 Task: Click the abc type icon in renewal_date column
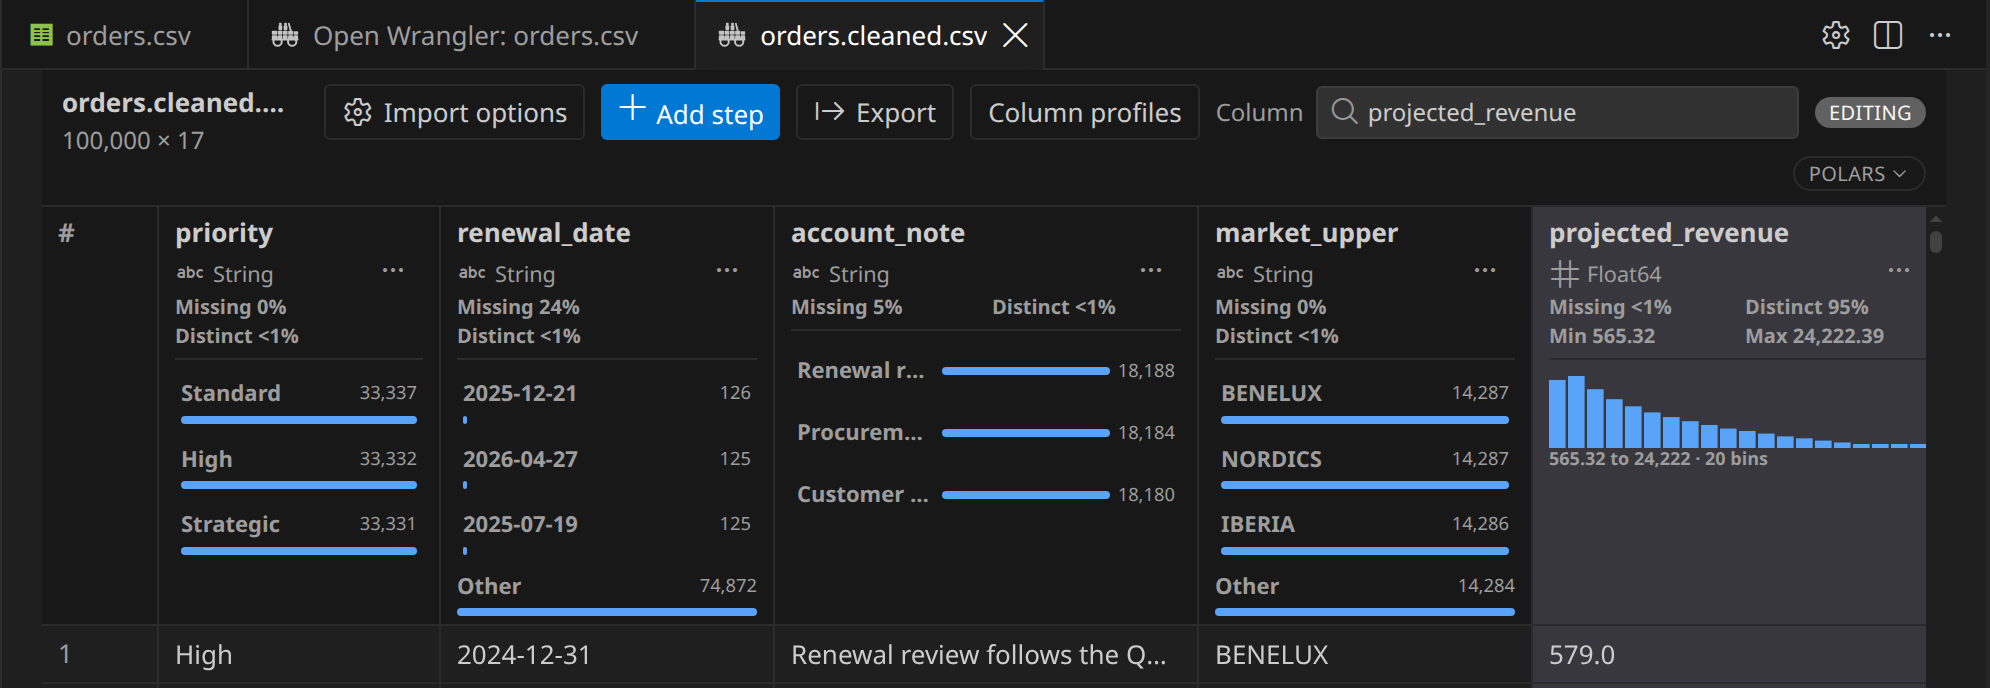pyautogui.click(x=472, y=273)
